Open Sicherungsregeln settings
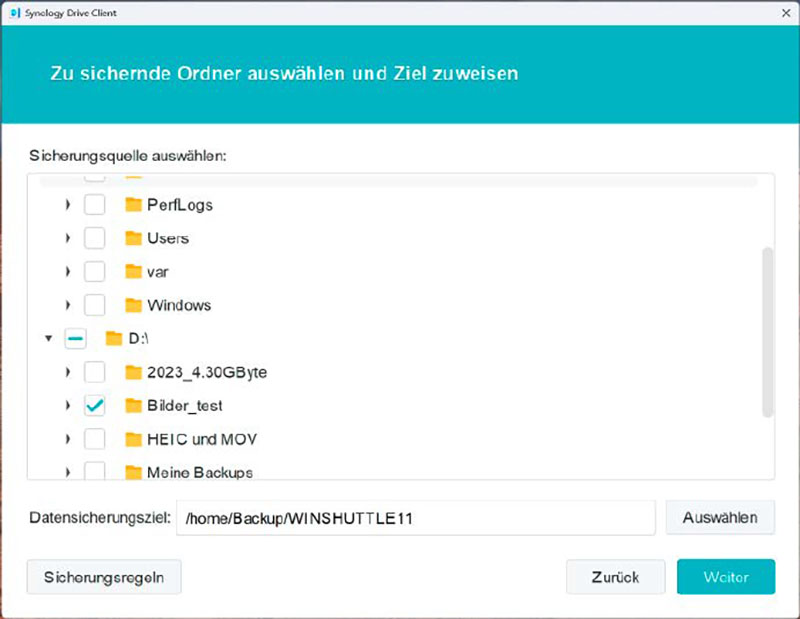800x619 pixels. [104, 577]
